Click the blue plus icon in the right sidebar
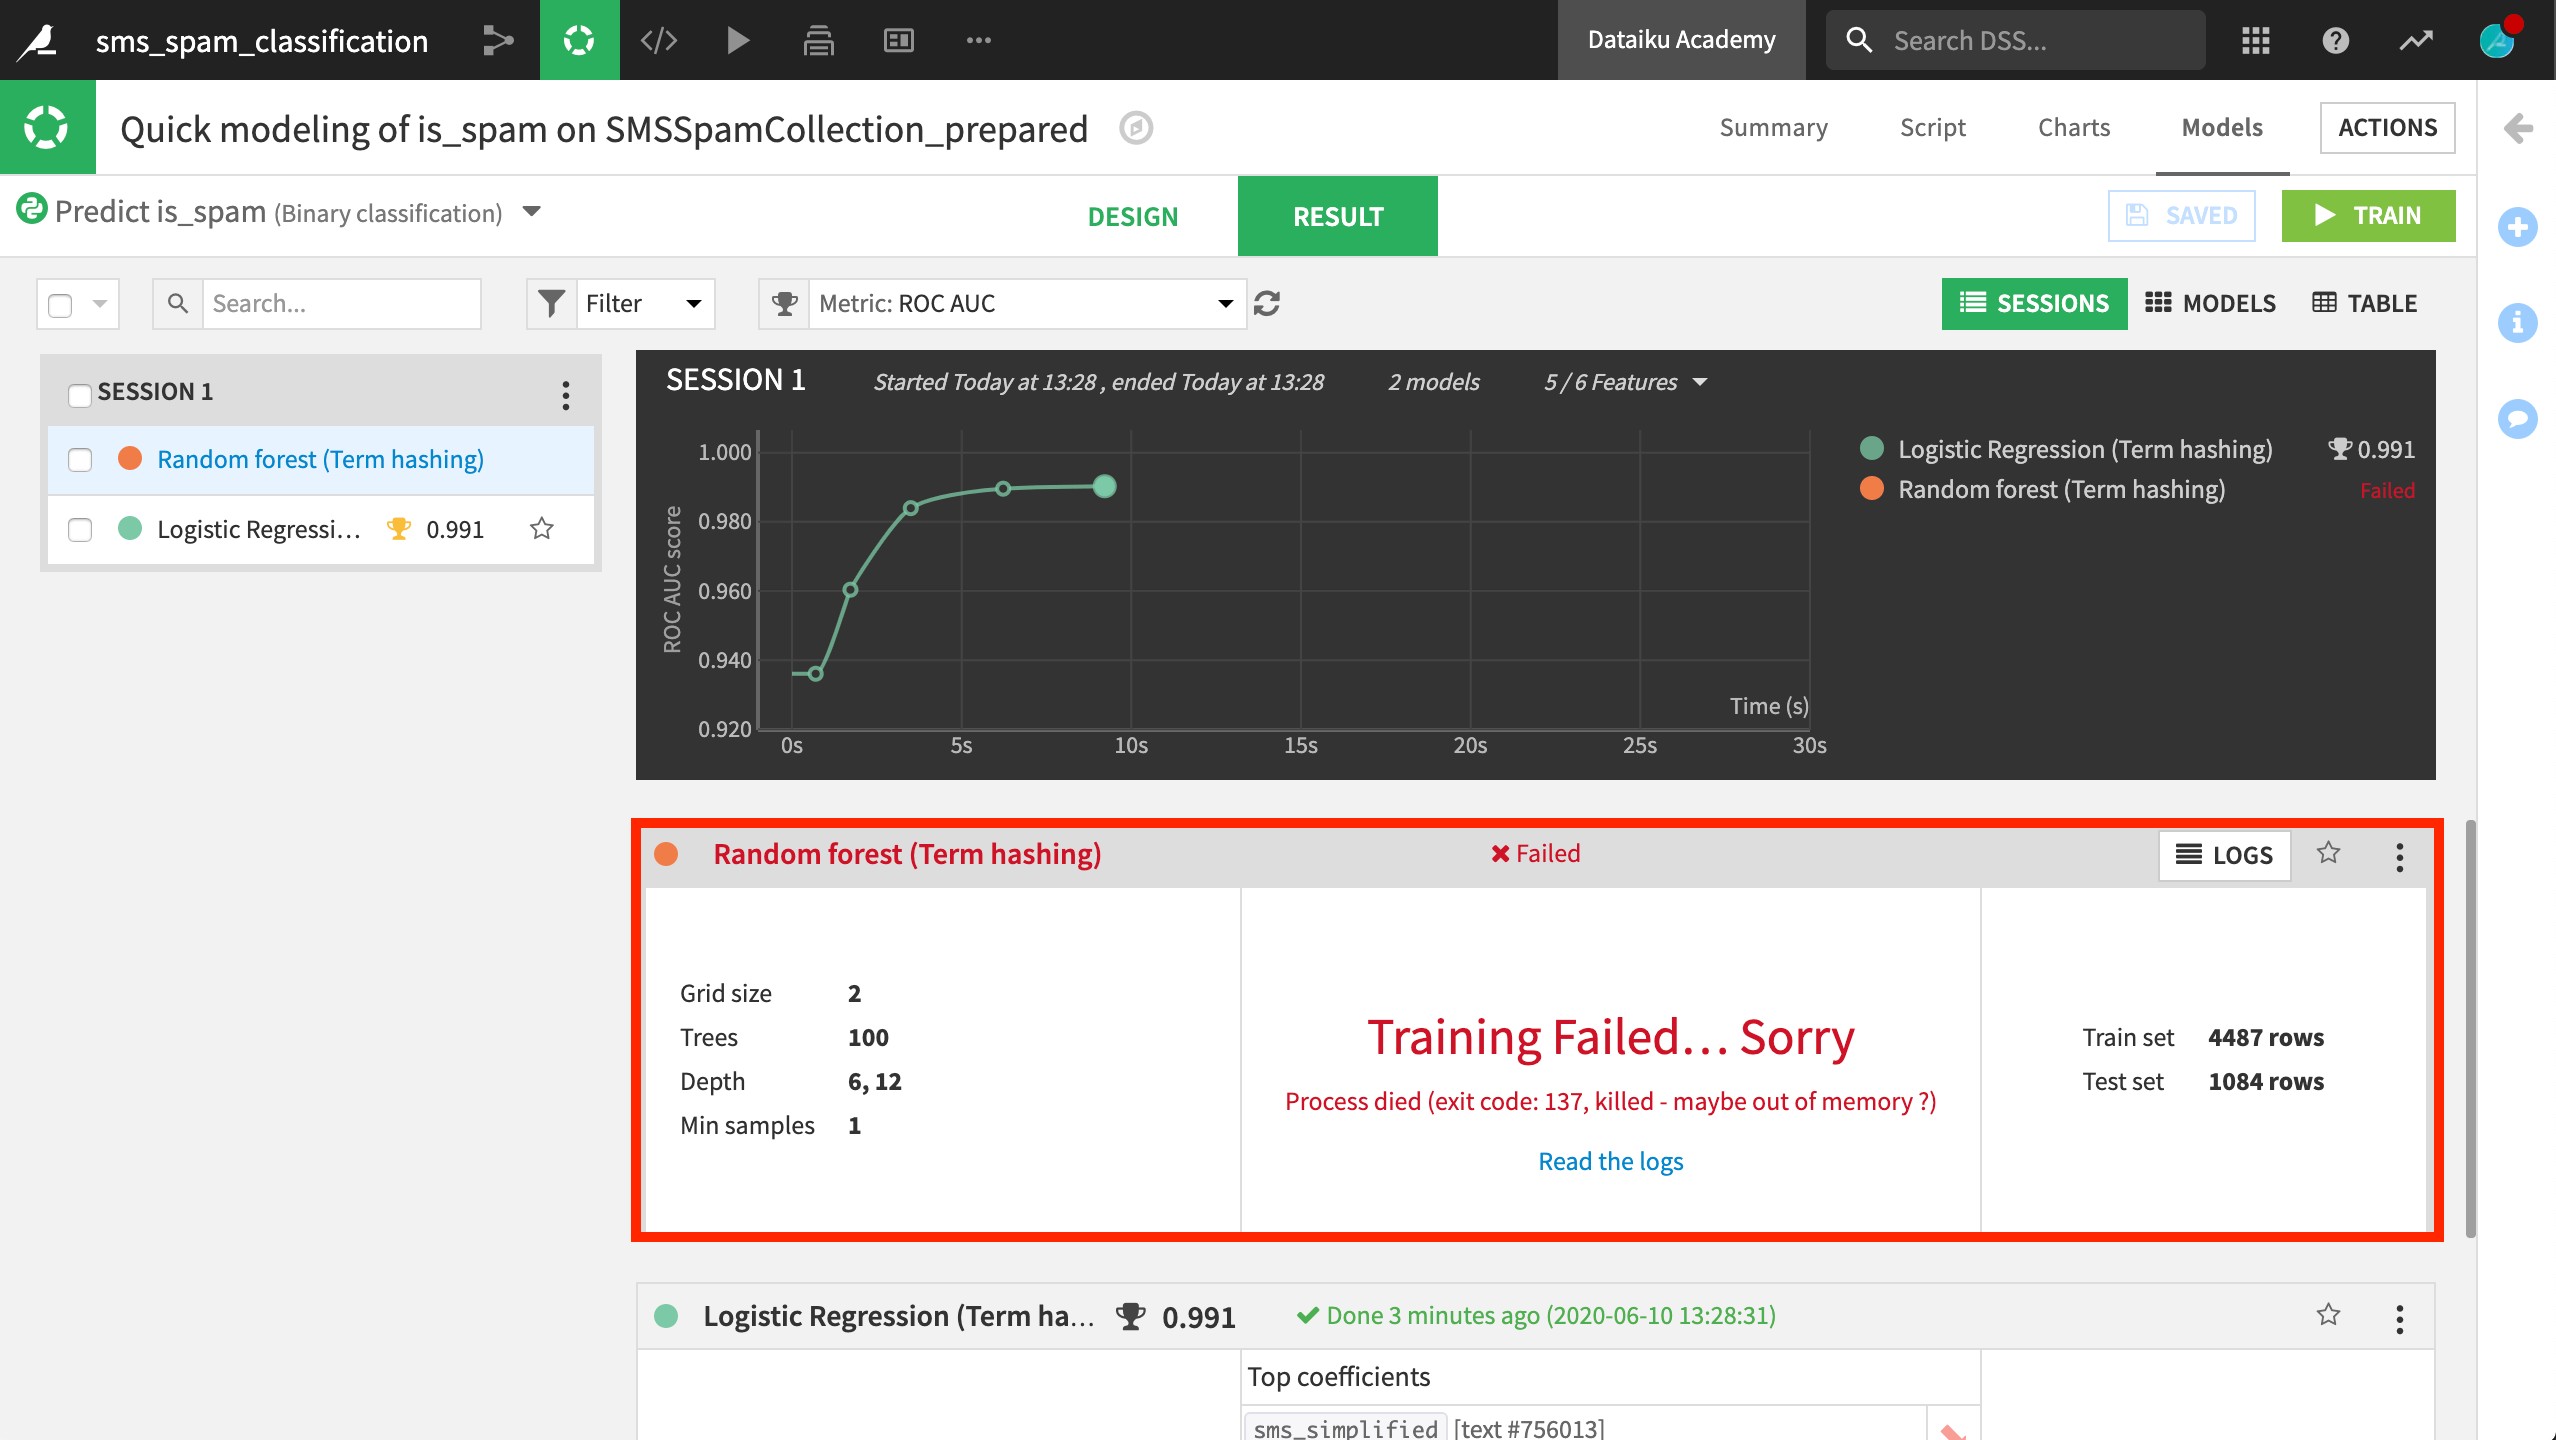This screenshot has width=2556, height=1440. click(2517, 227)
